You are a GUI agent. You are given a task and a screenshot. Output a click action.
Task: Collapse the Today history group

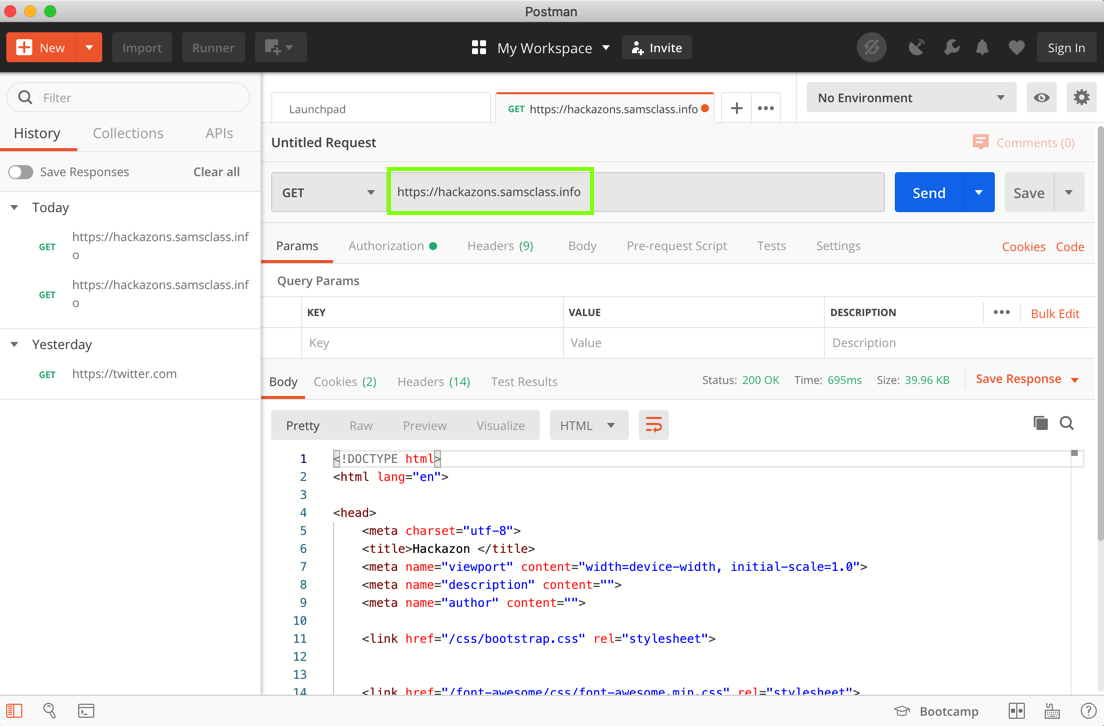pos(15,208)
